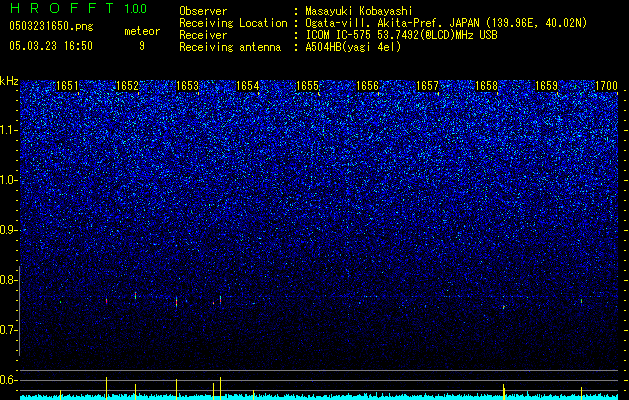
Task: Click the meteor echo streak under the 1652 label
Action: coord(136,296)
